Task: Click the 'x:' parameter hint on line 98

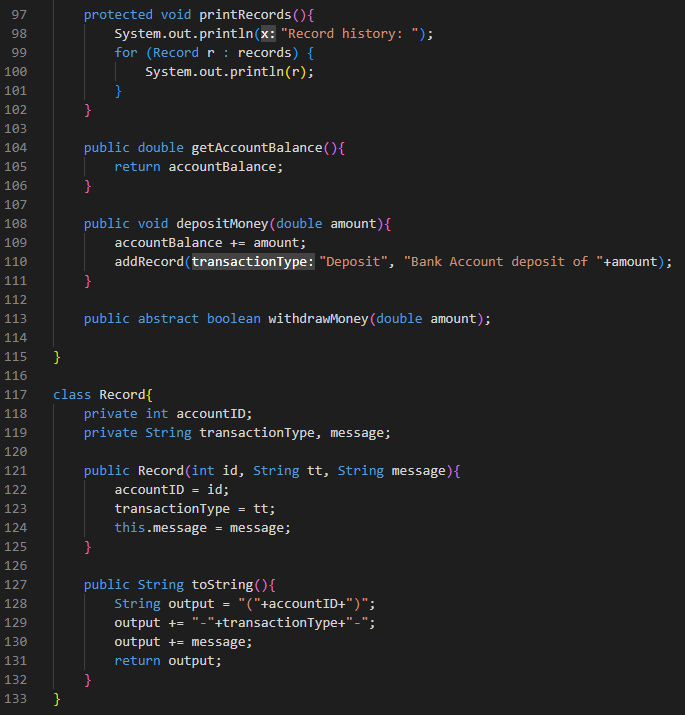Action: 268,34
